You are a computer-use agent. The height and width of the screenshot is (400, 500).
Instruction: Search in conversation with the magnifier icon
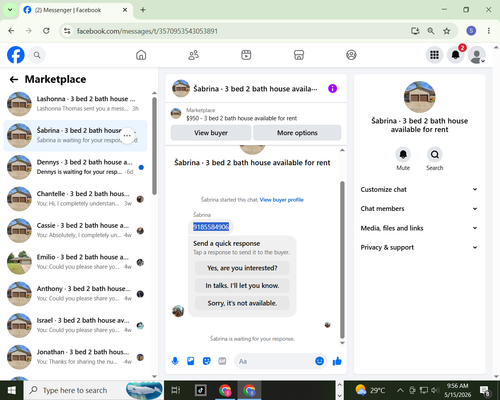(435, 154)
